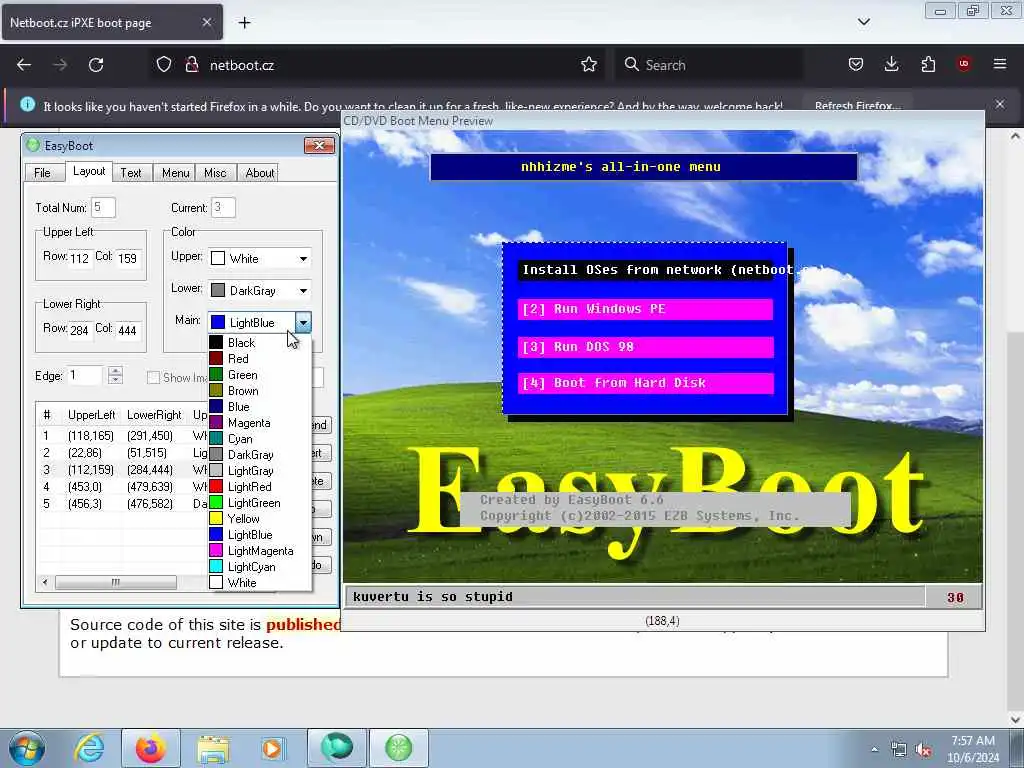Choose Brown from color list
This screenshot has height=768, width=1024.
259,391
